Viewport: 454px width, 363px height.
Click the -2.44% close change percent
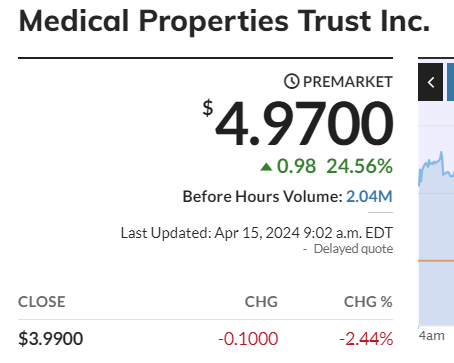point(366,339)
